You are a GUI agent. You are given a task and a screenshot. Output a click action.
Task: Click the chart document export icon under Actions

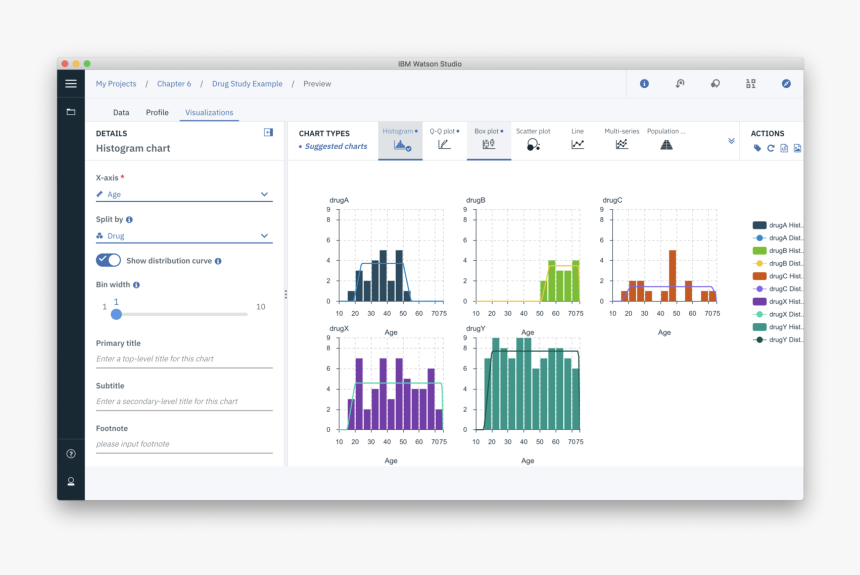[784, 148]
